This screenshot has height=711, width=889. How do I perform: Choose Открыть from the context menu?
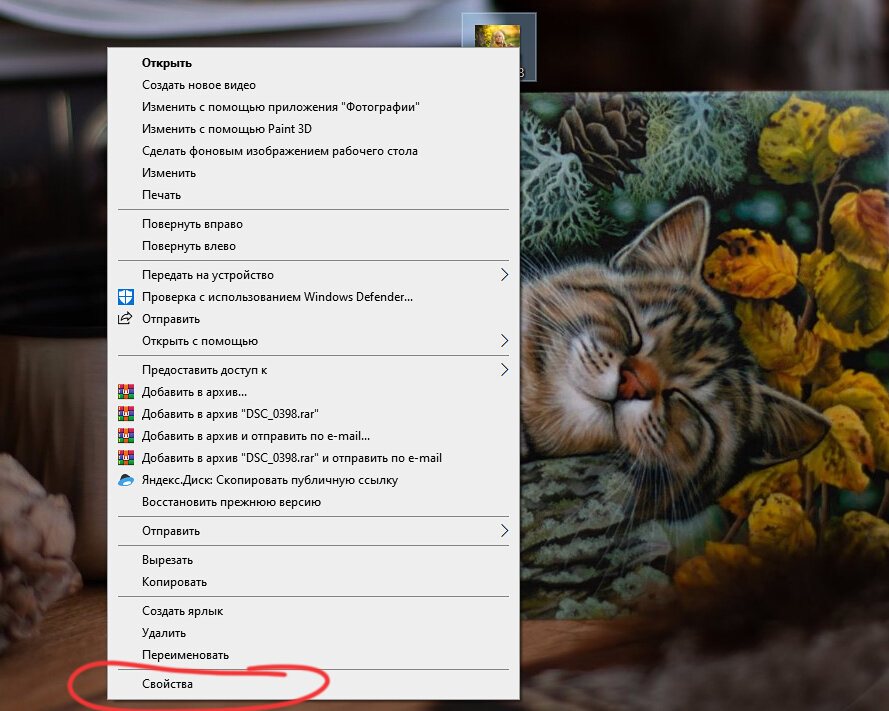(313, 63)
